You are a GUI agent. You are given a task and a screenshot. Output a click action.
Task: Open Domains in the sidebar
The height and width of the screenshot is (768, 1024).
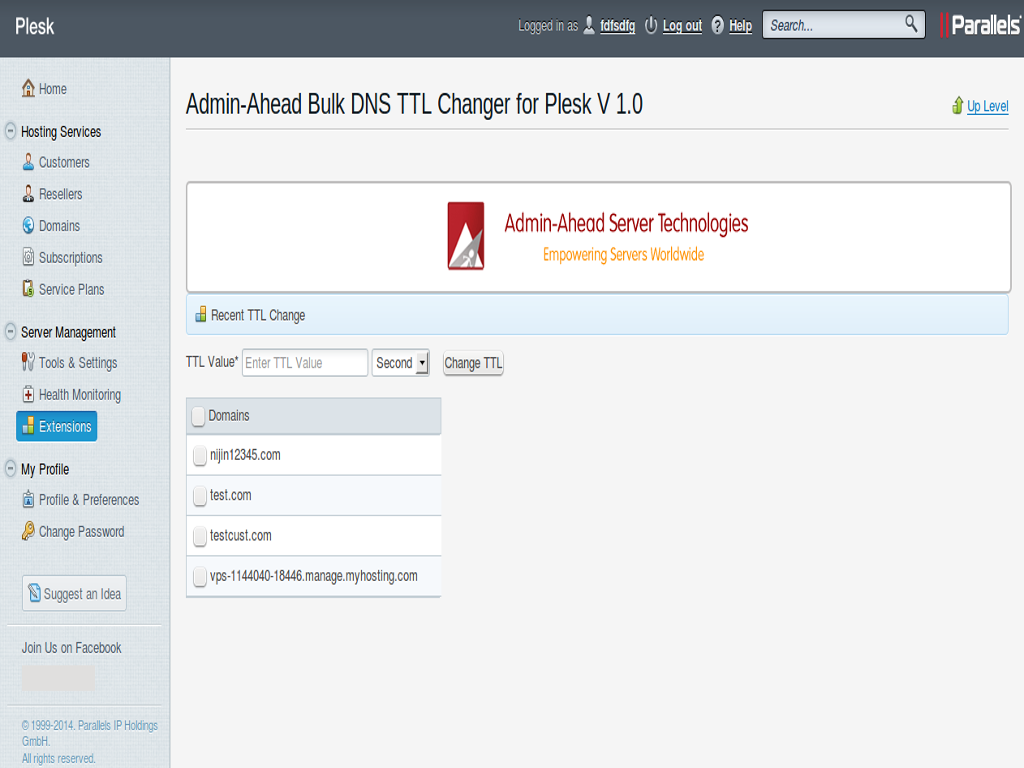pyautogui.click(x=59, y=226)
